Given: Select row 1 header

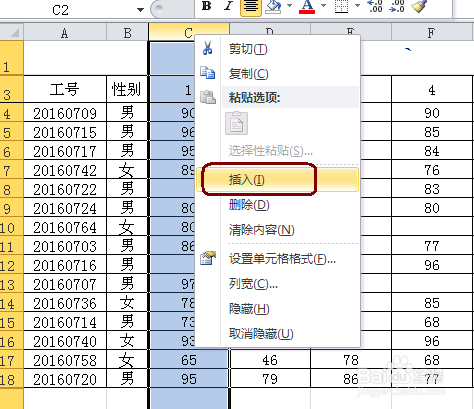Looking at the screenshot, I should tap(12, 58).
